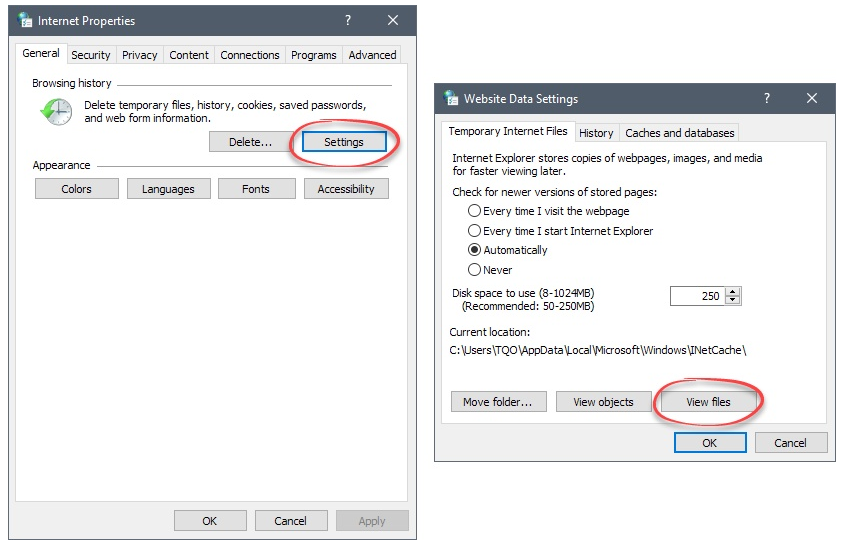Increase disk space with up arrow
Image resolution: width=857 pixels, height=543 pixels.
(732, 291)
